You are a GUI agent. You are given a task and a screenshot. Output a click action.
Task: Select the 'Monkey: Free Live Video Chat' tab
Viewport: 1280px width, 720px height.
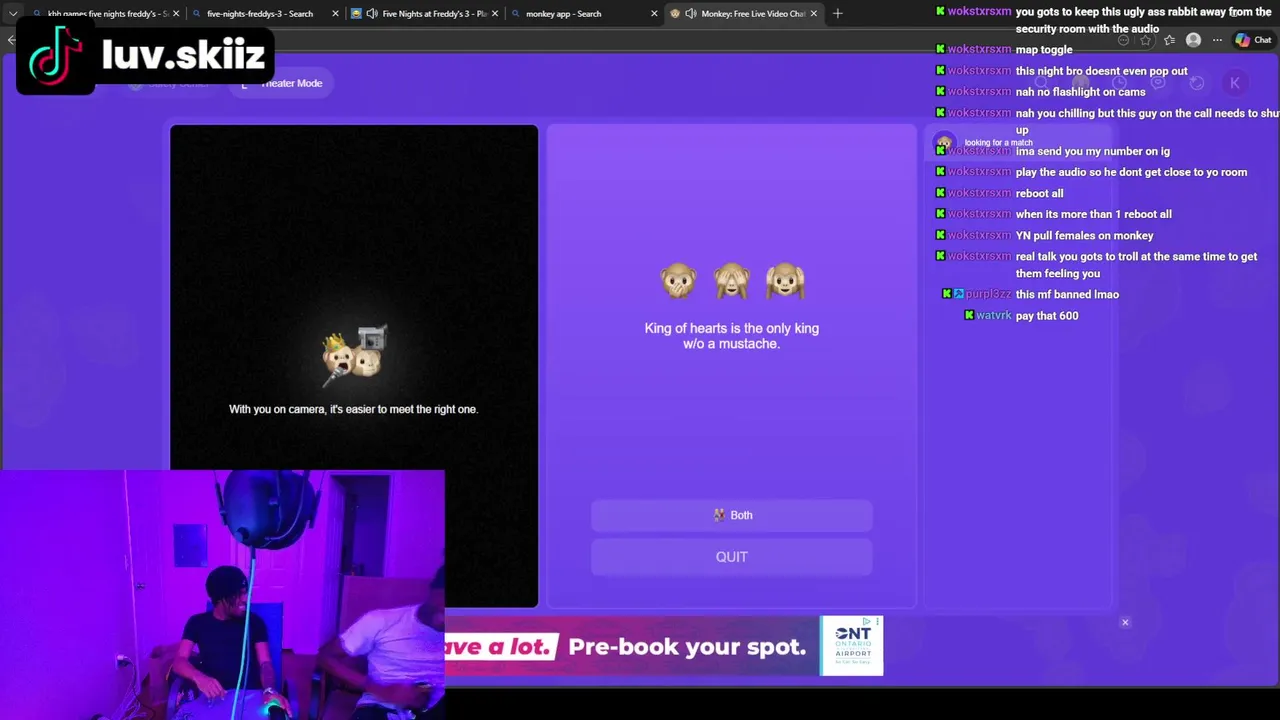(x=745, y=13)
